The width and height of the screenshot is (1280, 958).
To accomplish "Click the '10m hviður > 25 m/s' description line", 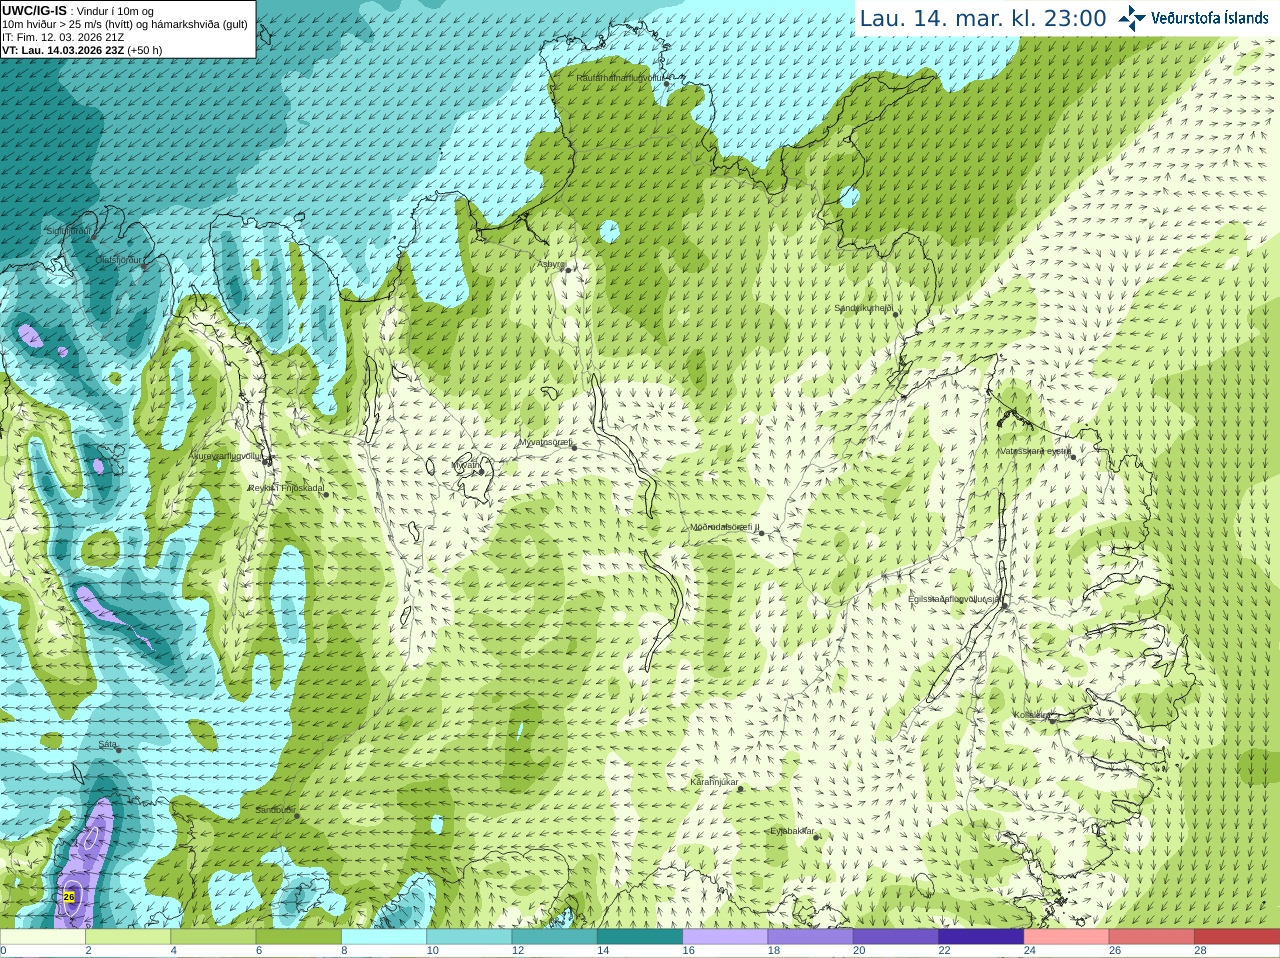I will pyautogui.click(x=125, y=24).
